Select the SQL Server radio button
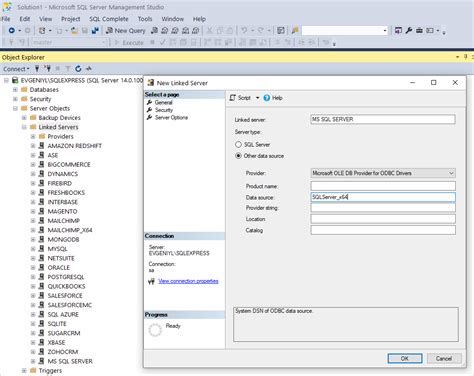The image size is (474, 376). (x=238, y=144)
